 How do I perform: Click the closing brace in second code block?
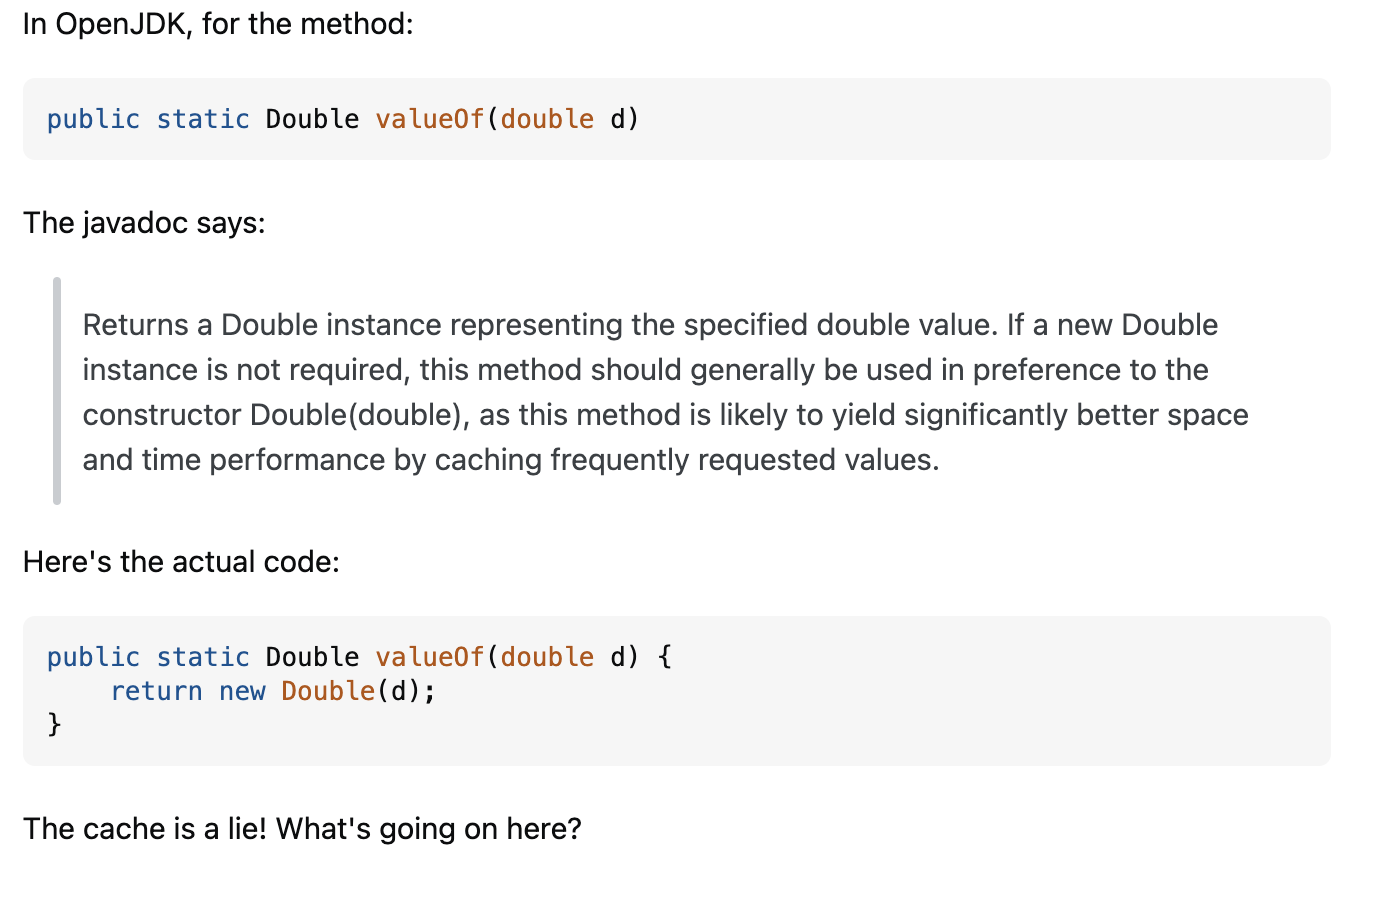point(54,724)
